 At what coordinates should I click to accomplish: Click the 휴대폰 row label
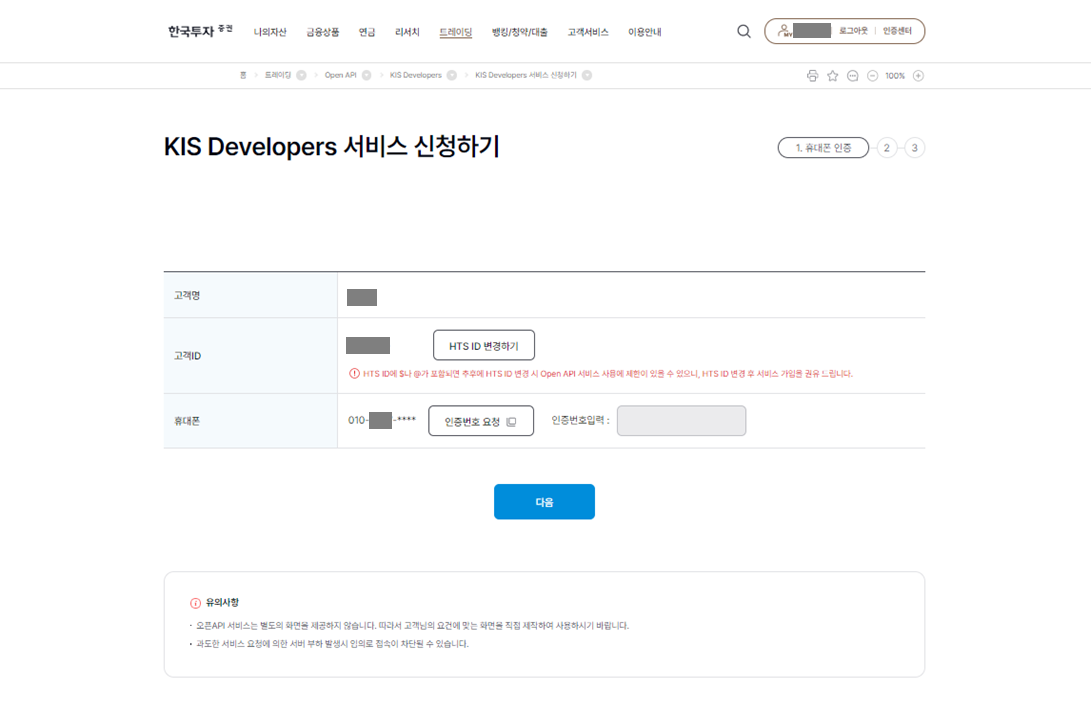pos(187,421)
